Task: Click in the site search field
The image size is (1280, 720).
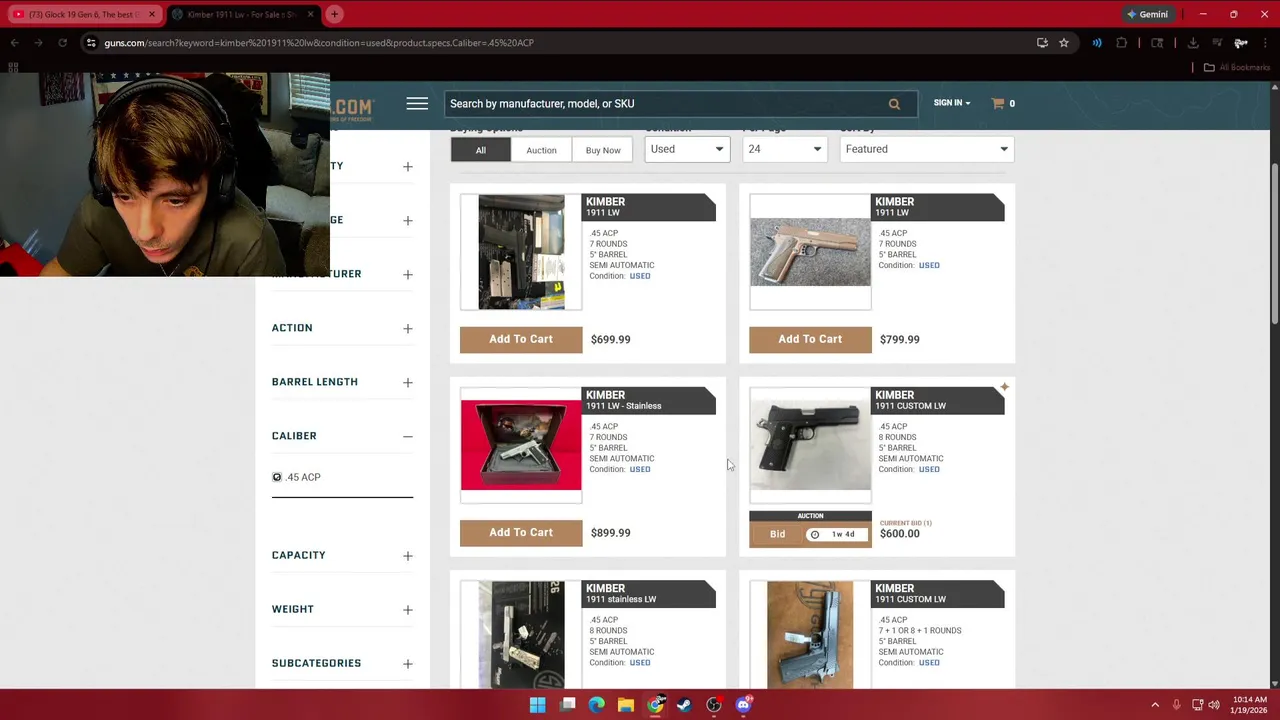Action: click(665, 104)
